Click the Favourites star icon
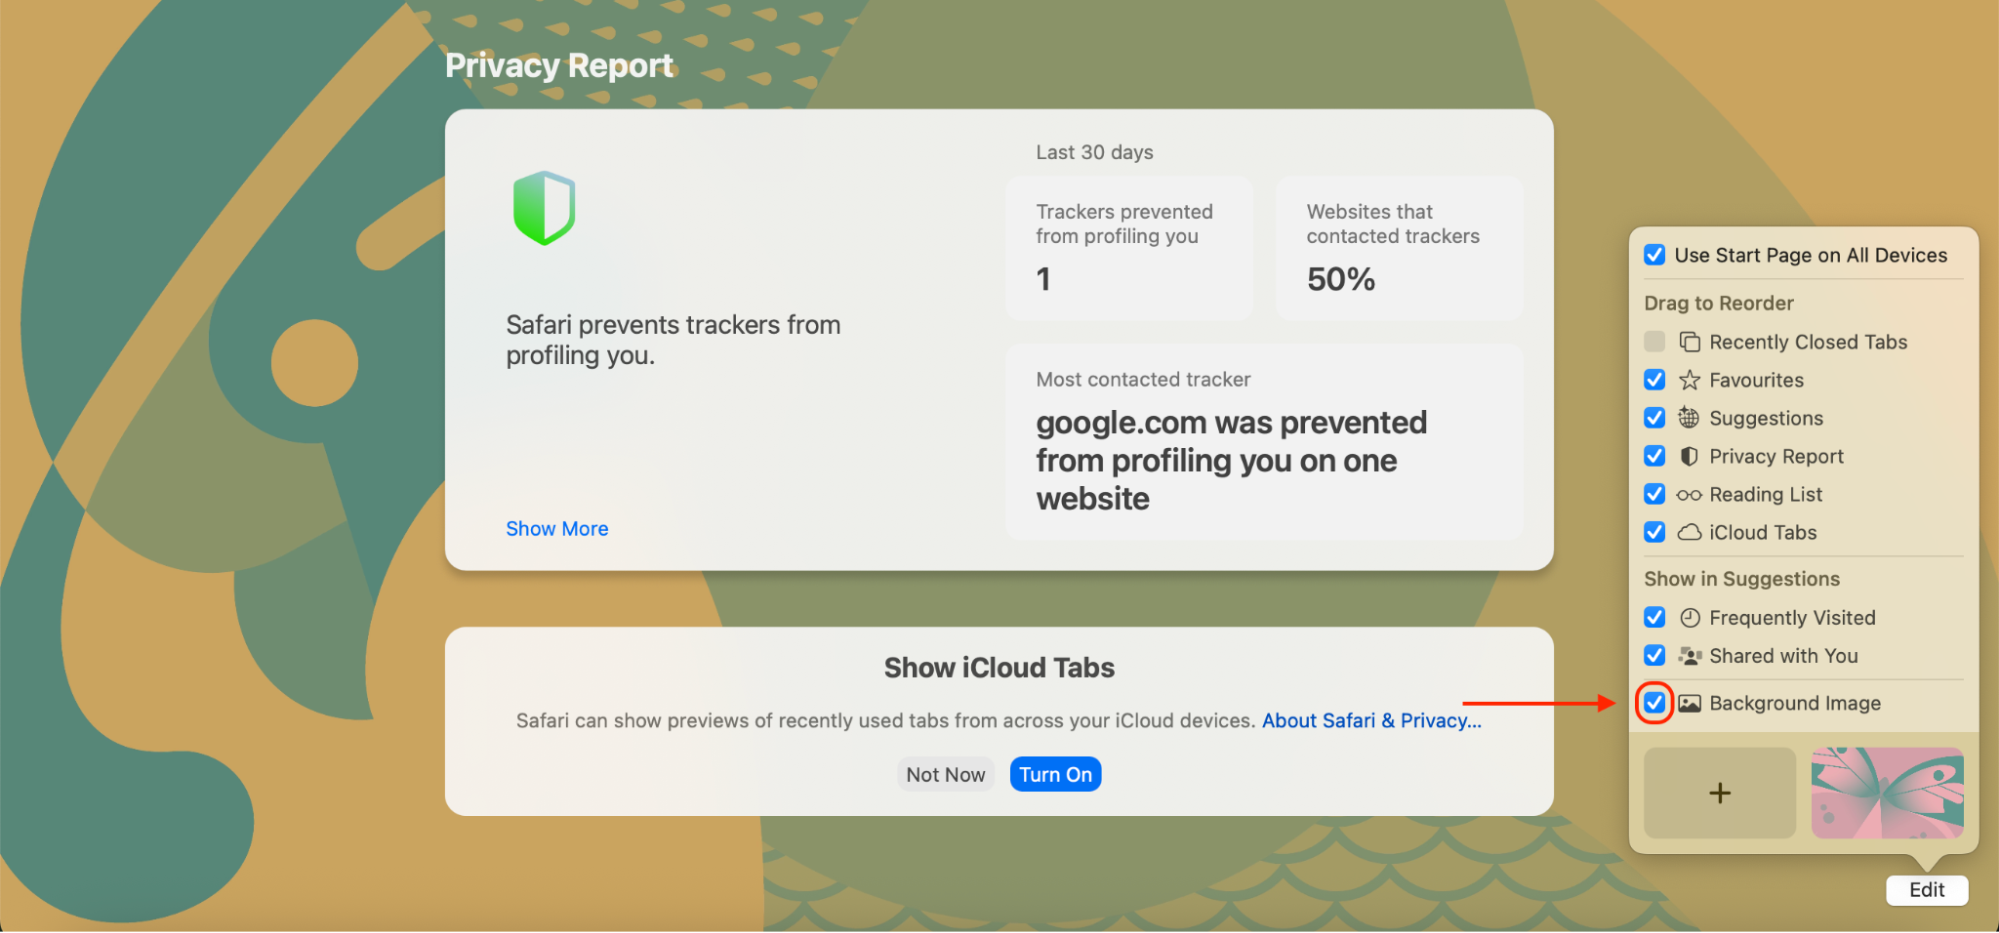1999x933 pixels. click(x=1689, y=380)
